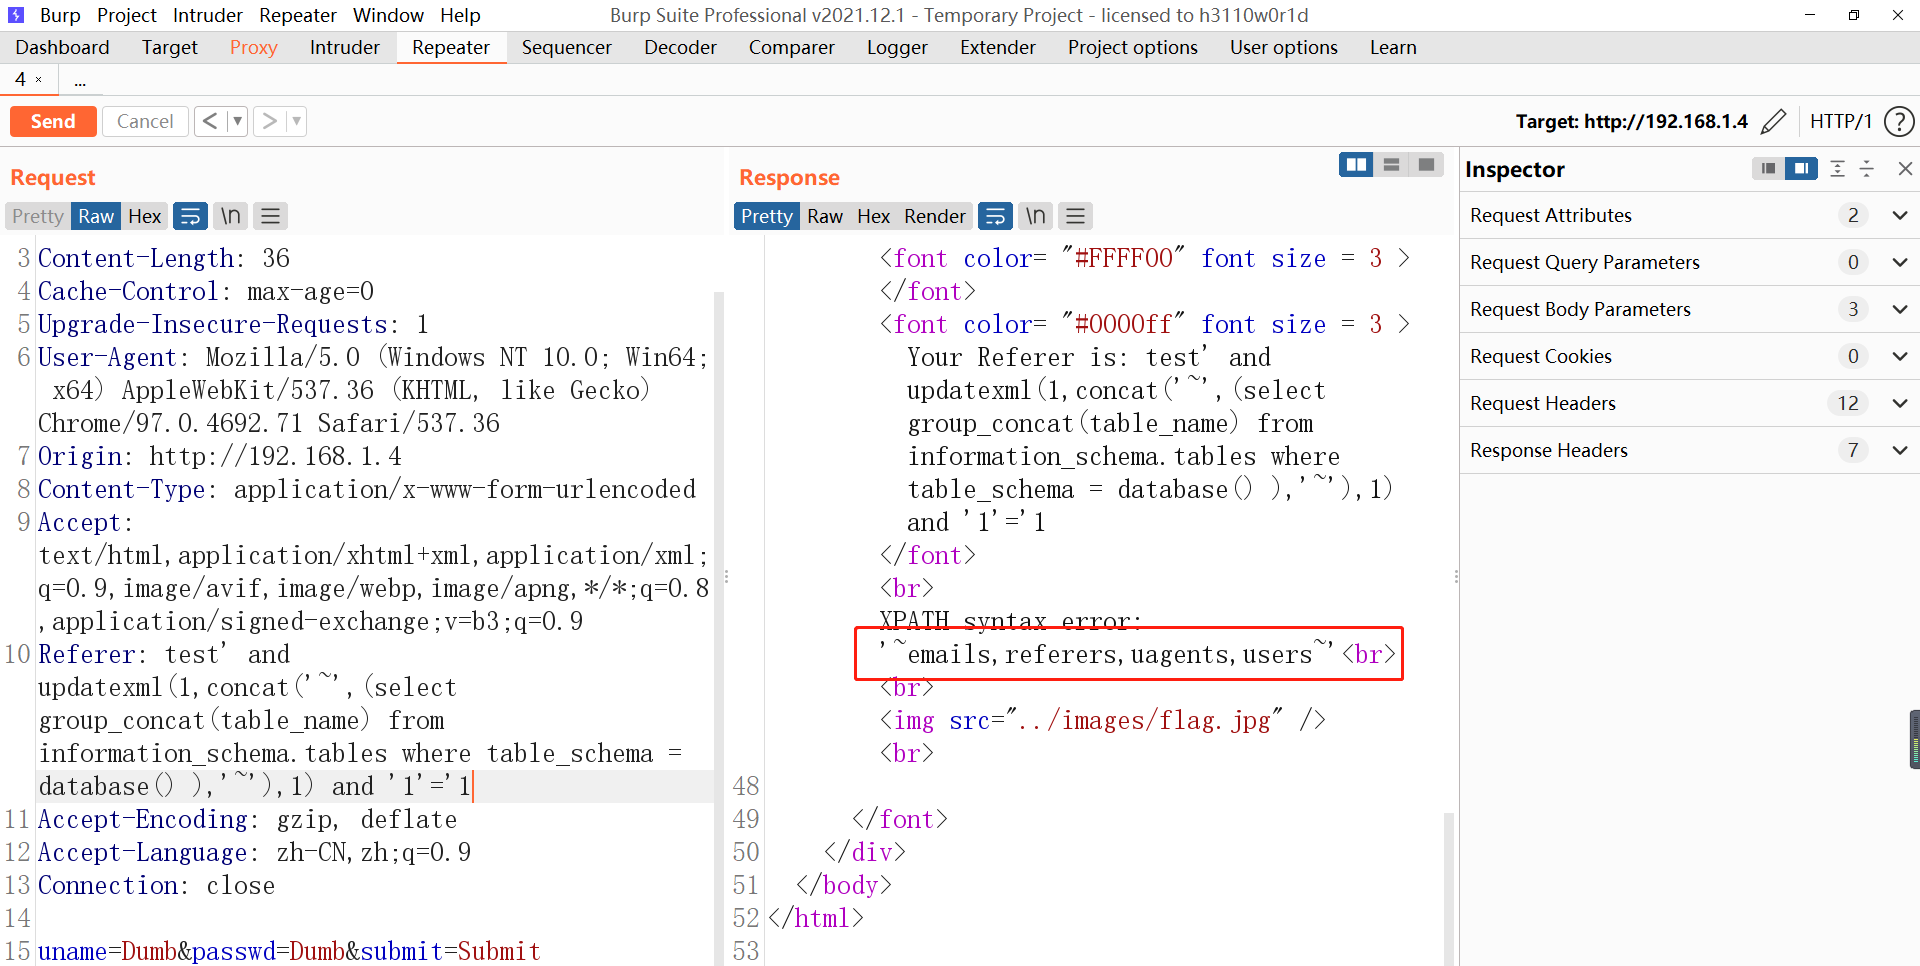Viewport: 1920px width, 966px height.
Task: Enable Render view for the Response
Action: click(934, 216)
